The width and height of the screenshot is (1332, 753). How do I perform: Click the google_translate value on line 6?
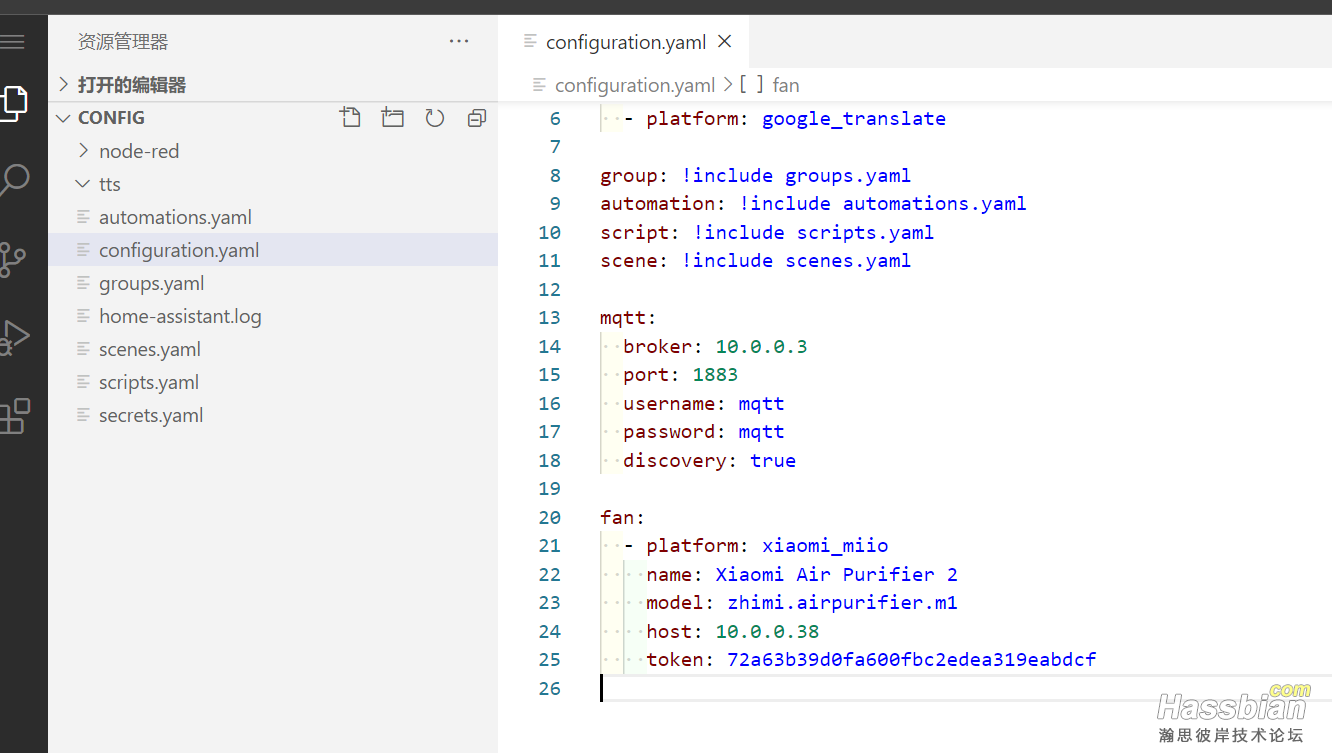coord(854,119)
